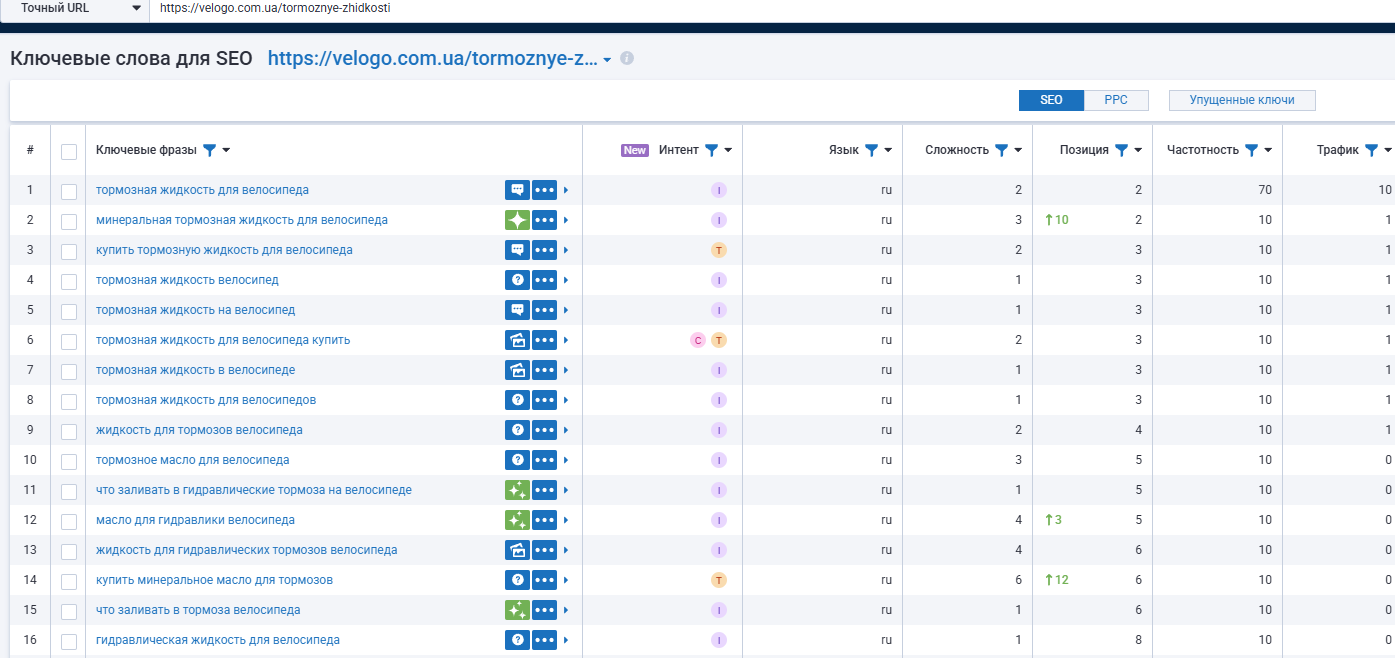The image size is (1395, 658).
Task: Click green sparkle icon for 'что заливать в гидравлические тормоза'
Action: click(517, 490)
